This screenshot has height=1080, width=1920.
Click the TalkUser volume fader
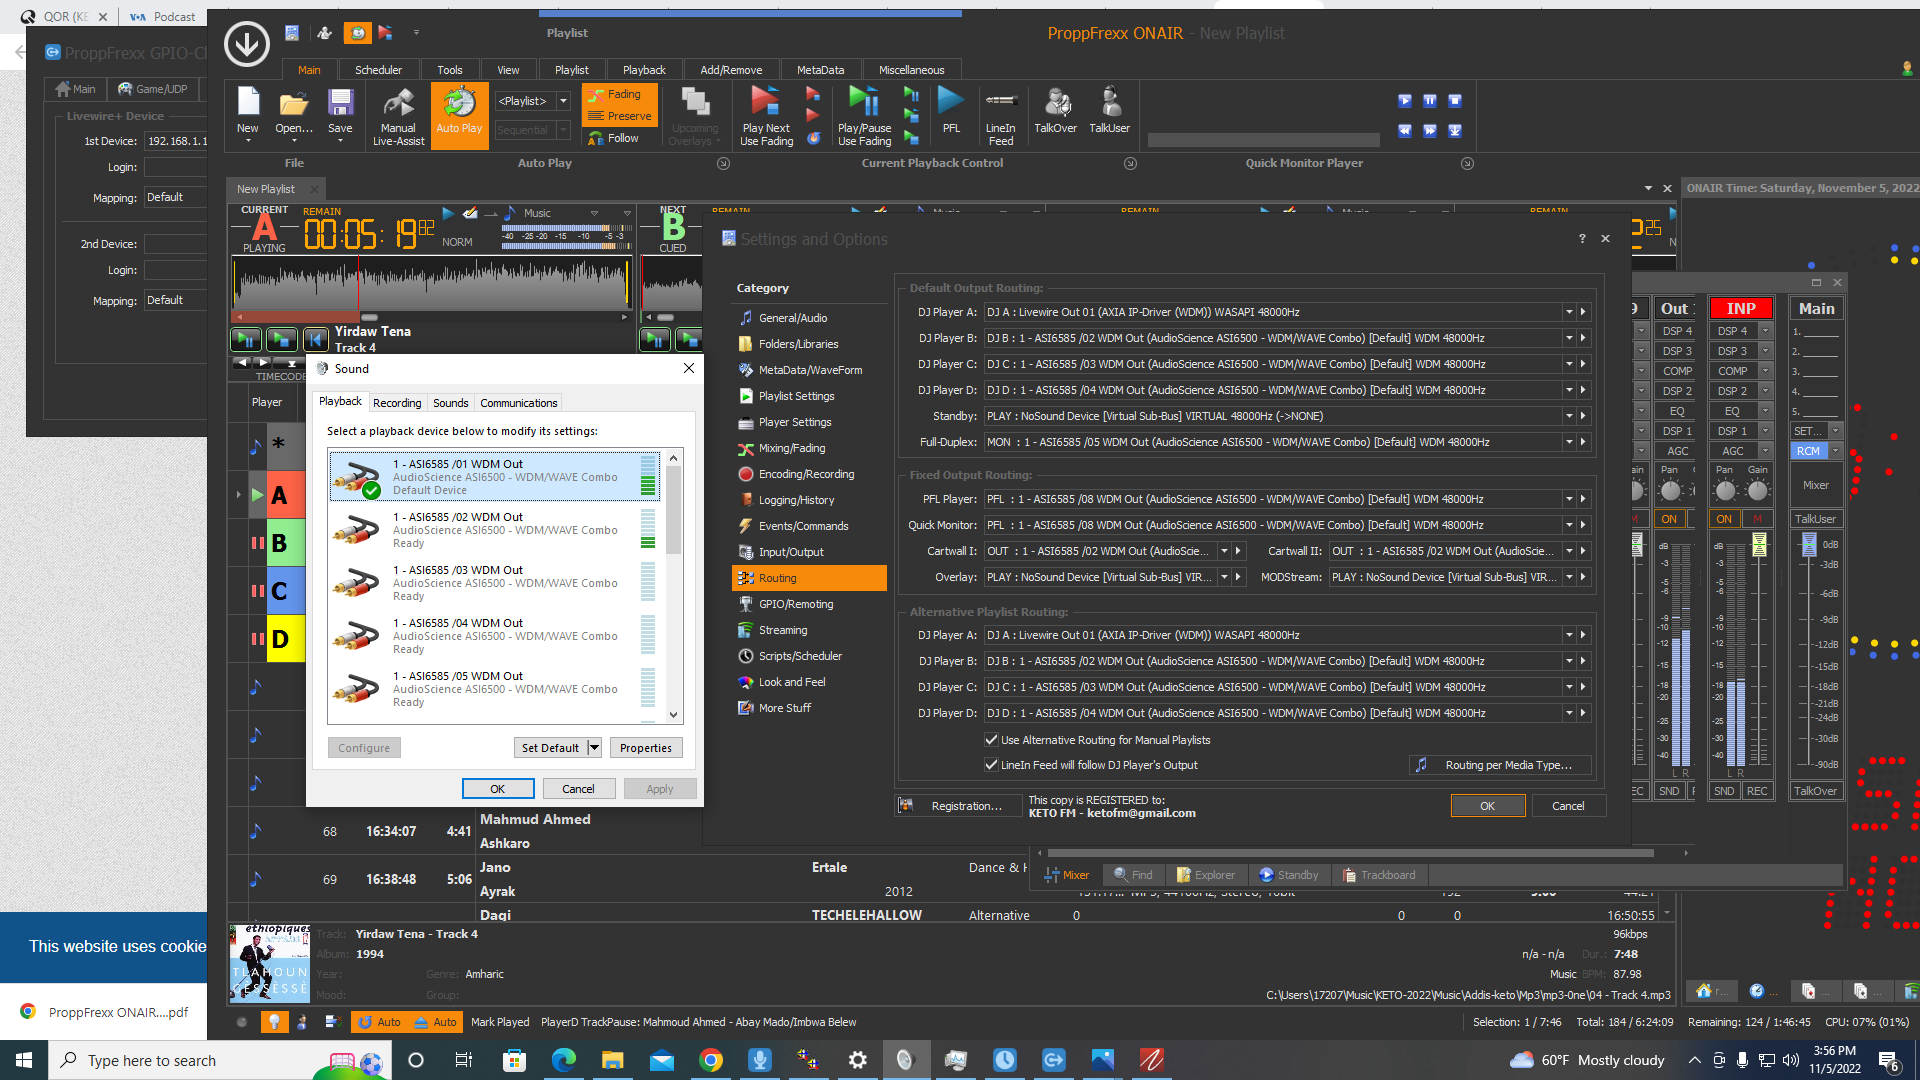(x=1809, y=546)
